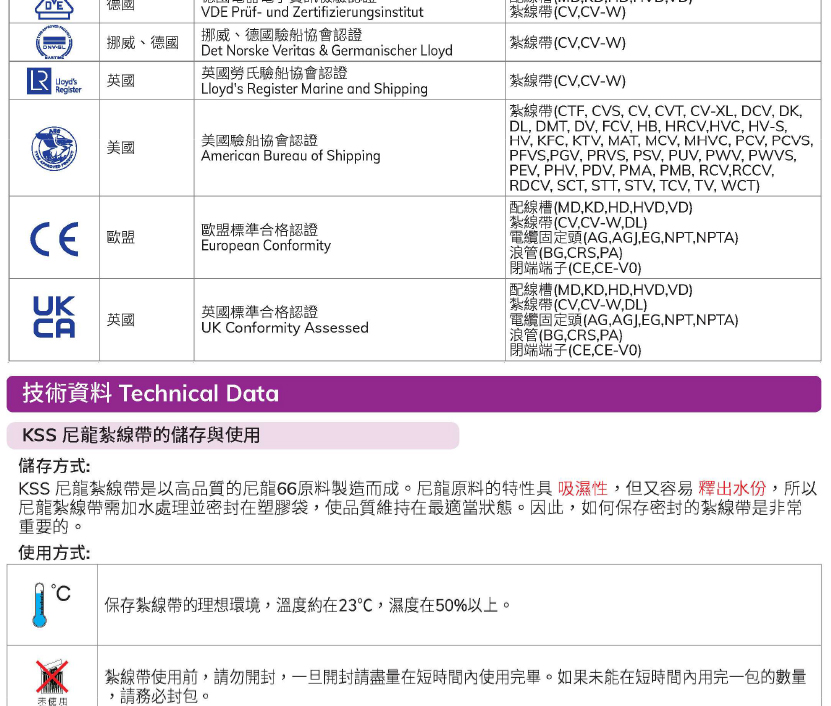Viewport: 831px width, 706px height.
Task: Click "電纜固定頭(AG,AGJ,EG,NPT,NPTA)" in the CE row
Action: pos(624,237)
